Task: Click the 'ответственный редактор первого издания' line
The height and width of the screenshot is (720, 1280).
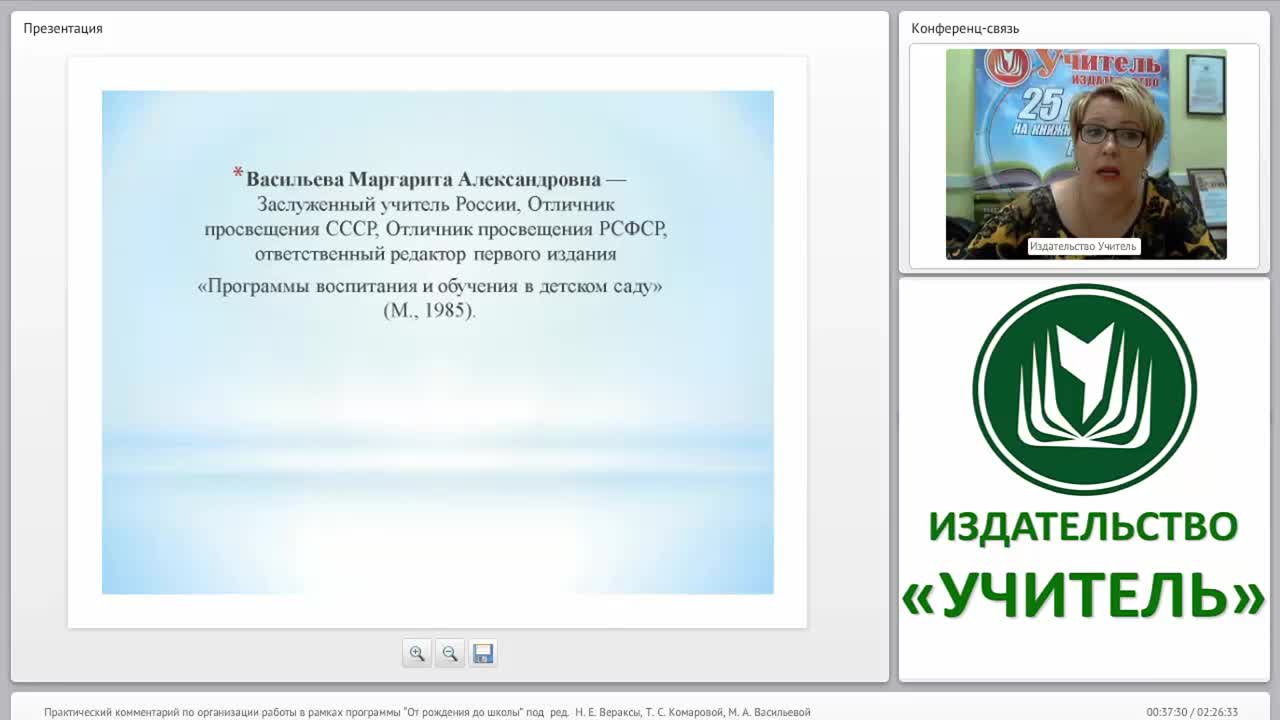Action: point(436,253)
